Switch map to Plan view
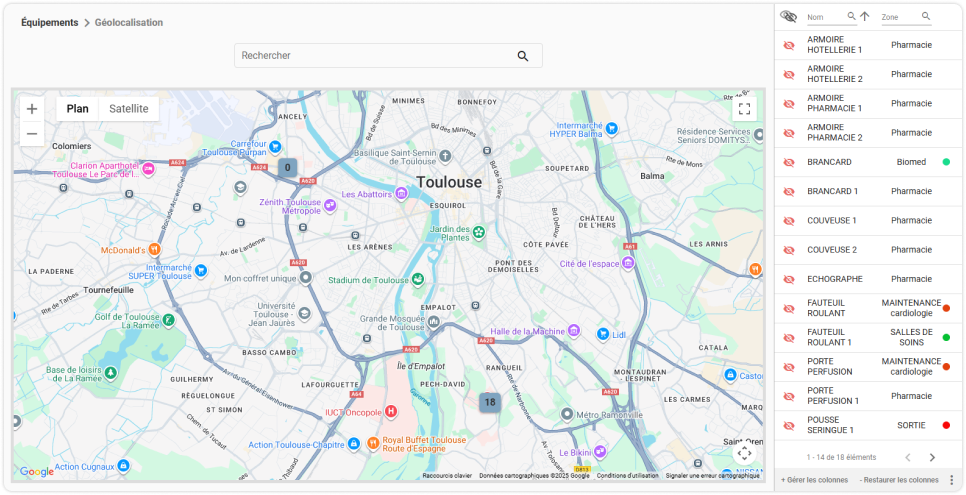966x495 pixels. [78, 109]
